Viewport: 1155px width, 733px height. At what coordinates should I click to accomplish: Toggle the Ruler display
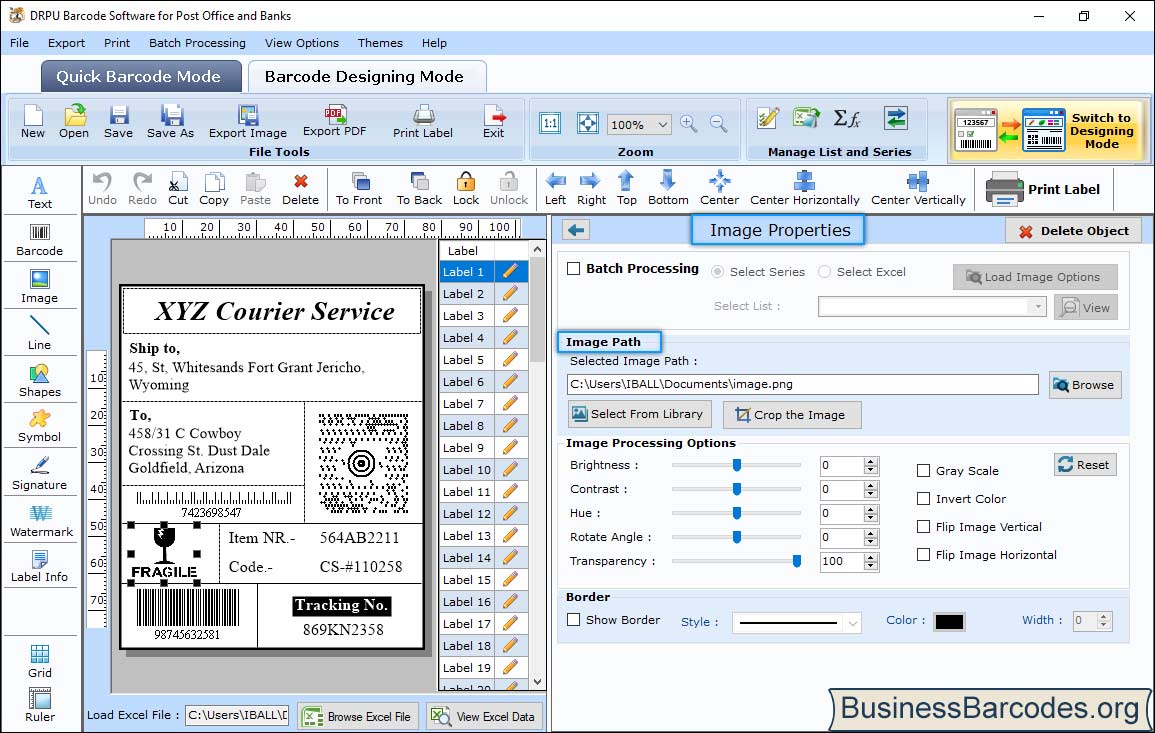[40, 705]
